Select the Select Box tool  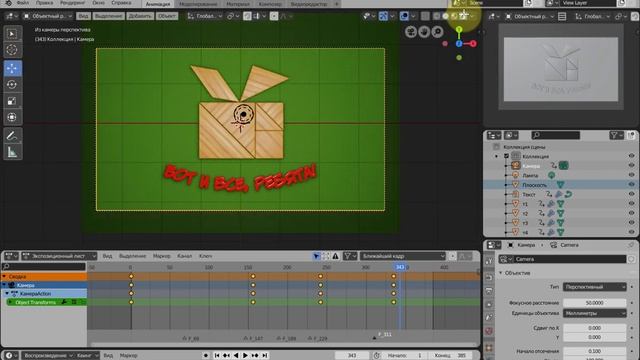[12, 34]
